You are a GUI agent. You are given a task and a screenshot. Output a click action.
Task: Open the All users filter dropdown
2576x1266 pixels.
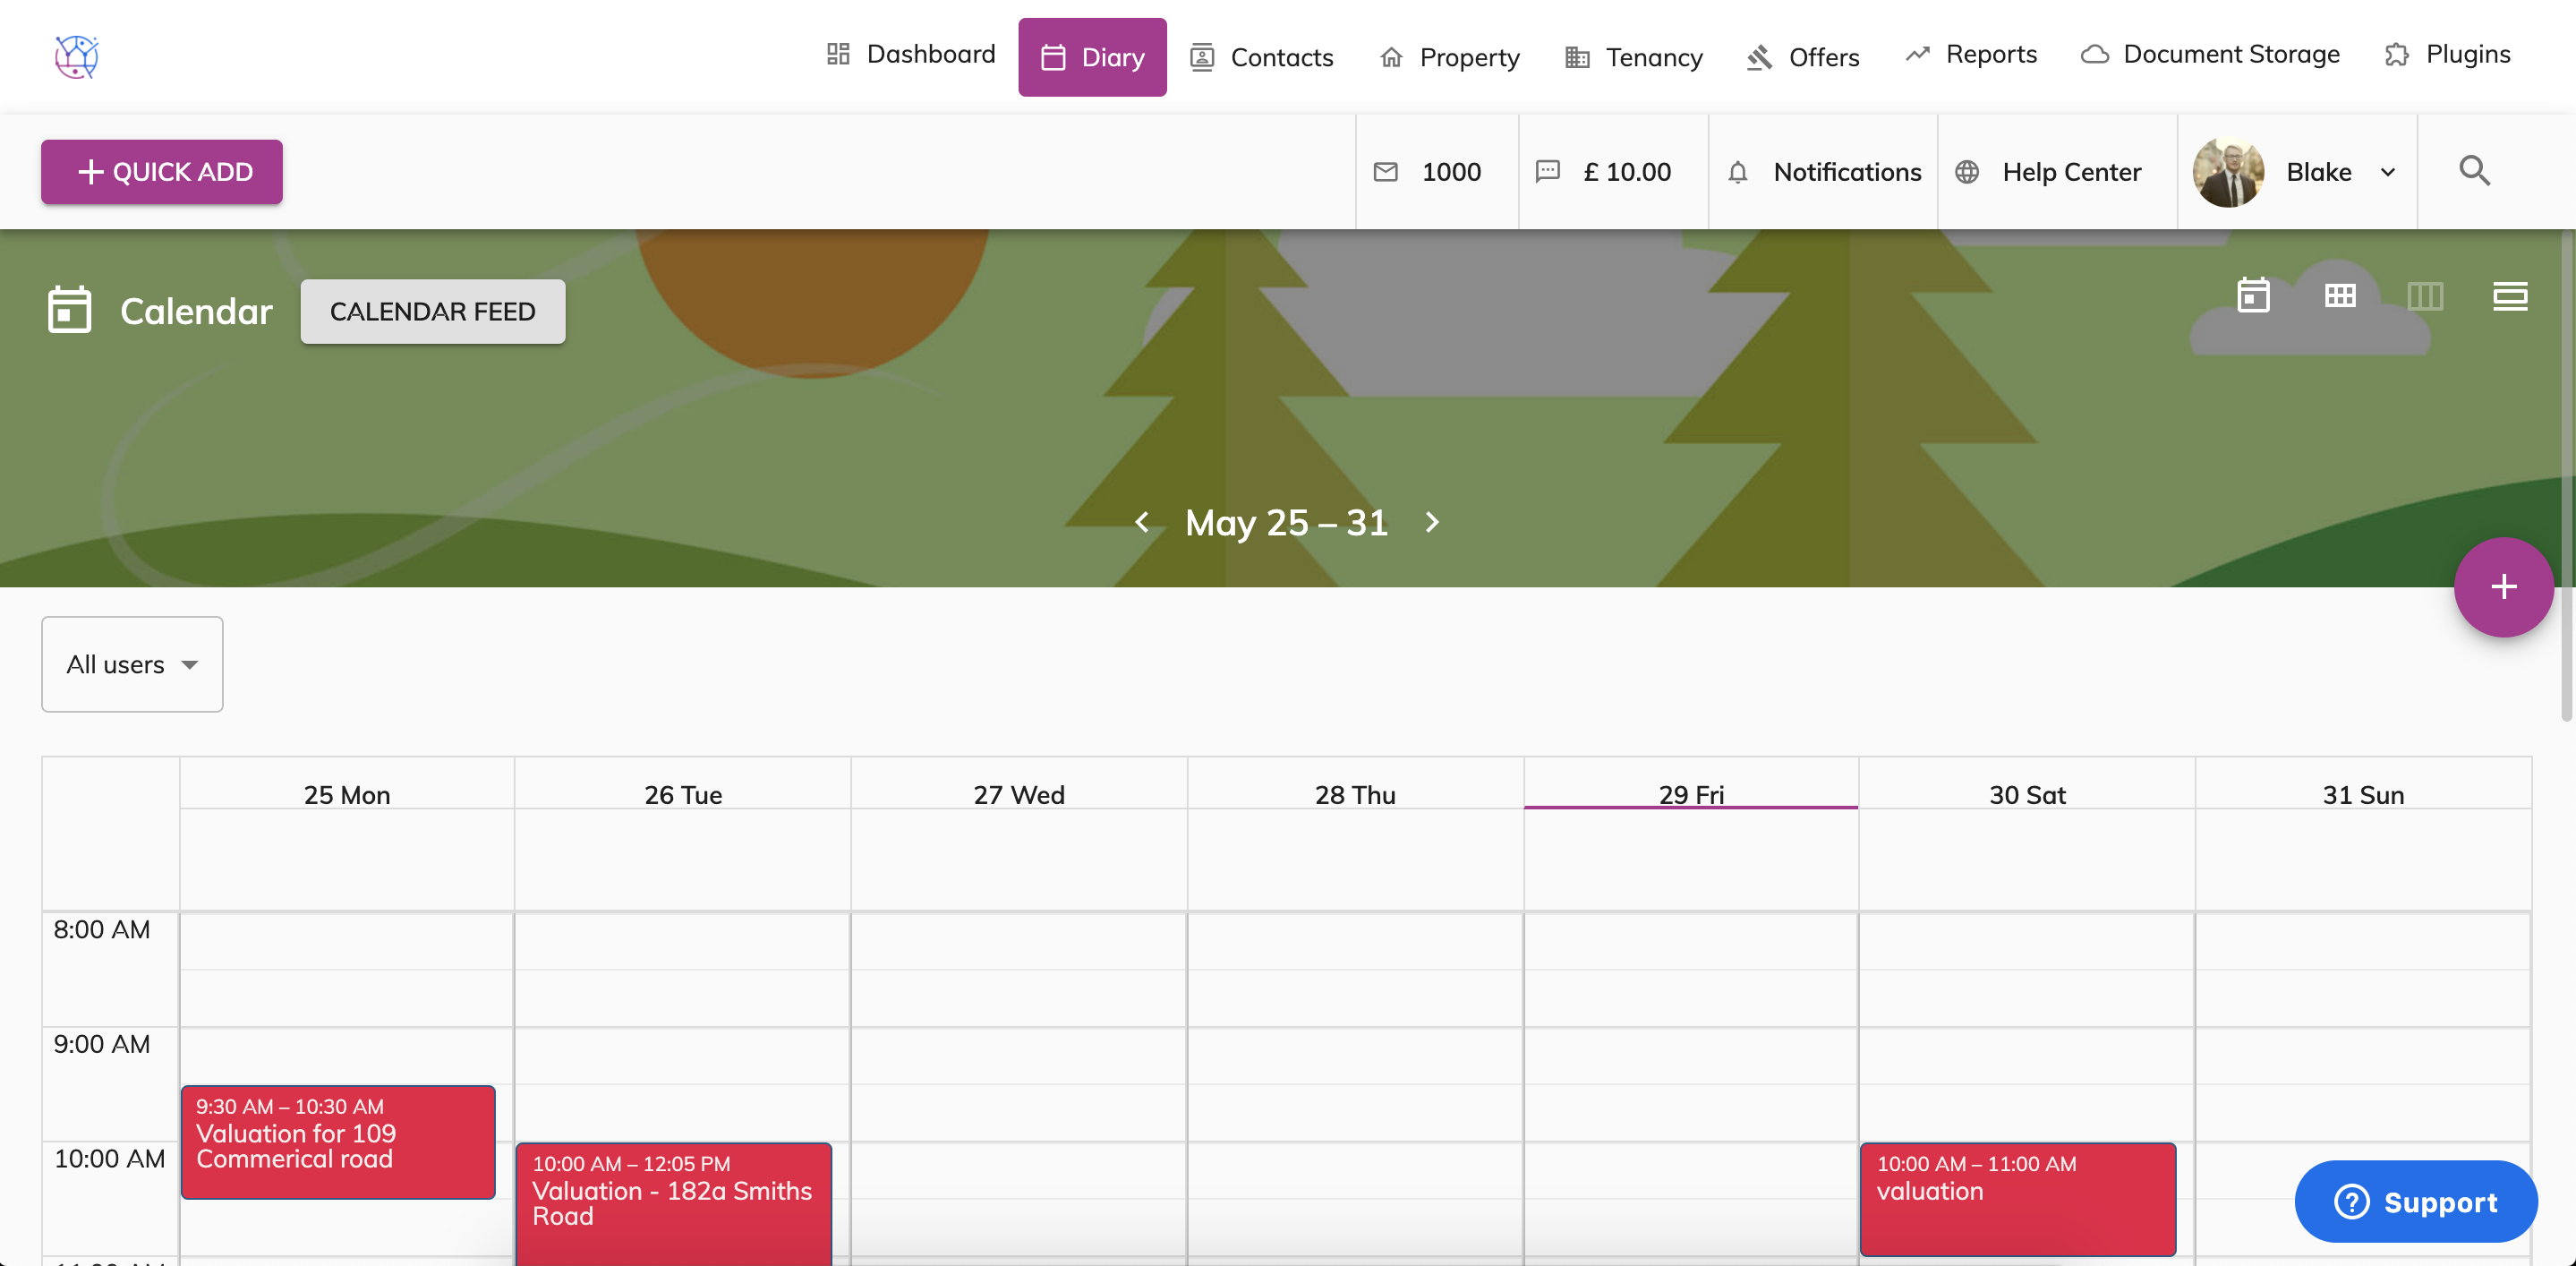coord(131,664)
